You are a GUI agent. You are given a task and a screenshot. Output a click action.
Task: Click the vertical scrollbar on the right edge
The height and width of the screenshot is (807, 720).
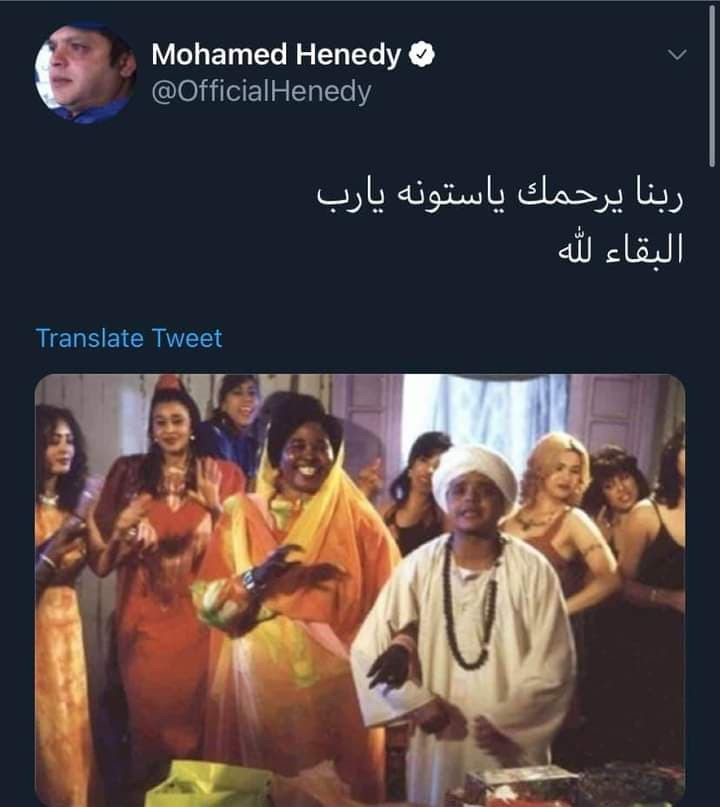click(x=712, y=87)
